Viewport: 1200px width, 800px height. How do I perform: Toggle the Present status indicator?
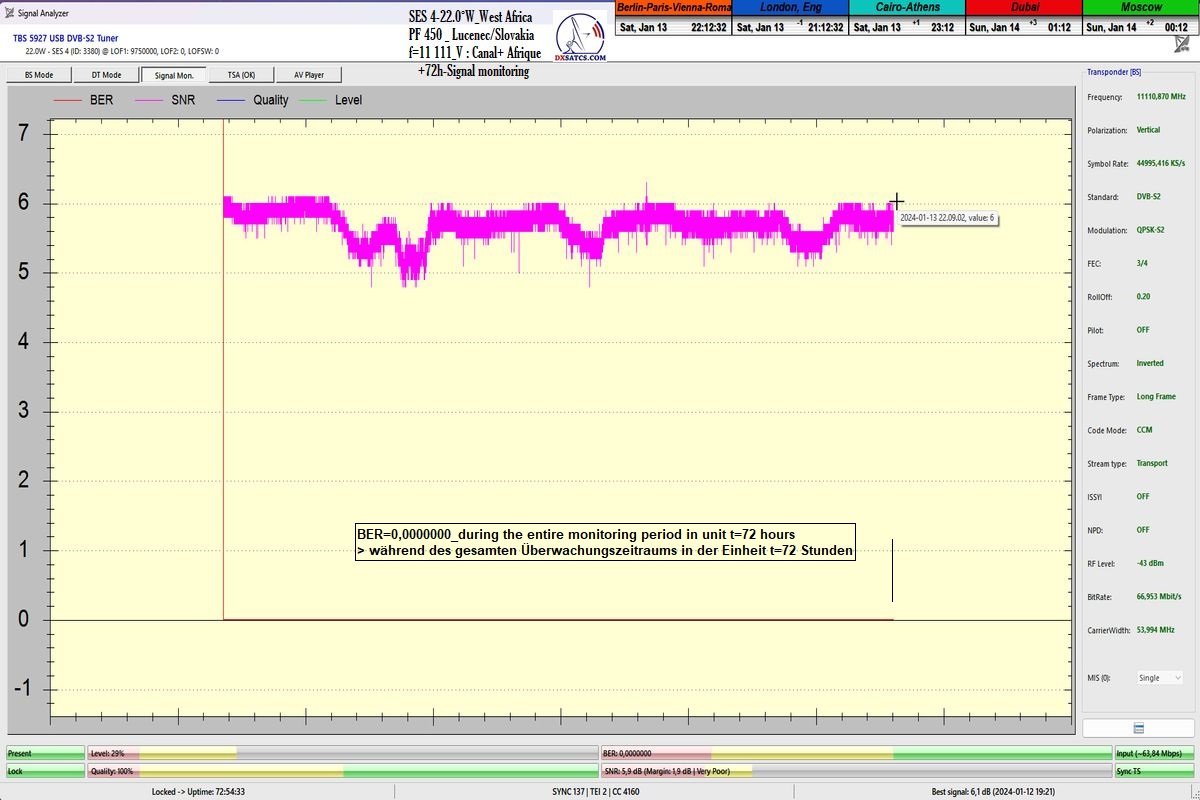point(45,753)
